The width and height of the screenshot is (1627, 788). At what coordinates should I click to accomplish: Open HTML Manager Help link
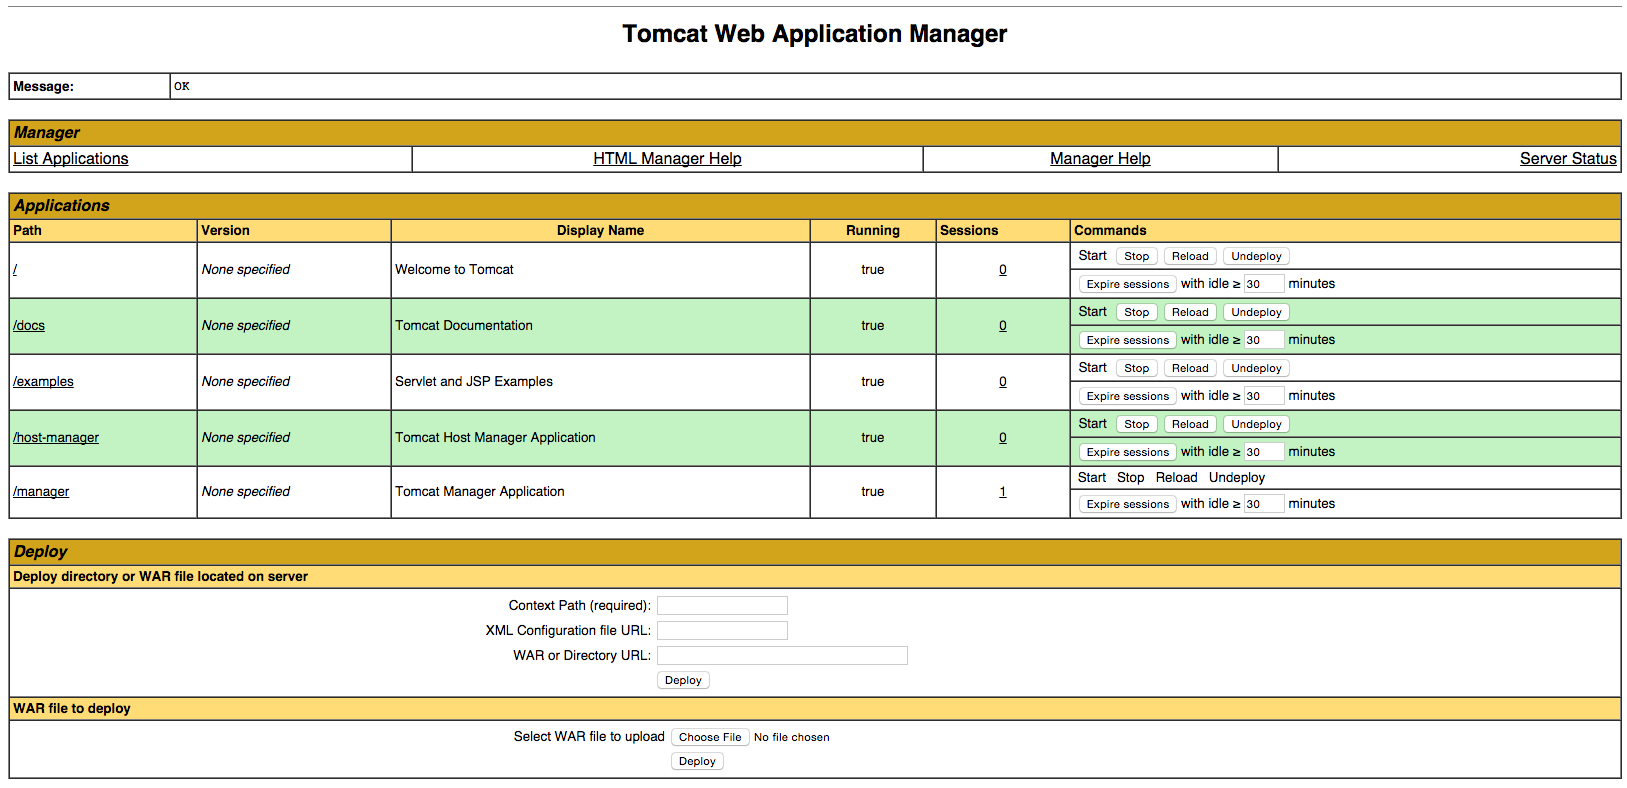click(x=667, y=159)
